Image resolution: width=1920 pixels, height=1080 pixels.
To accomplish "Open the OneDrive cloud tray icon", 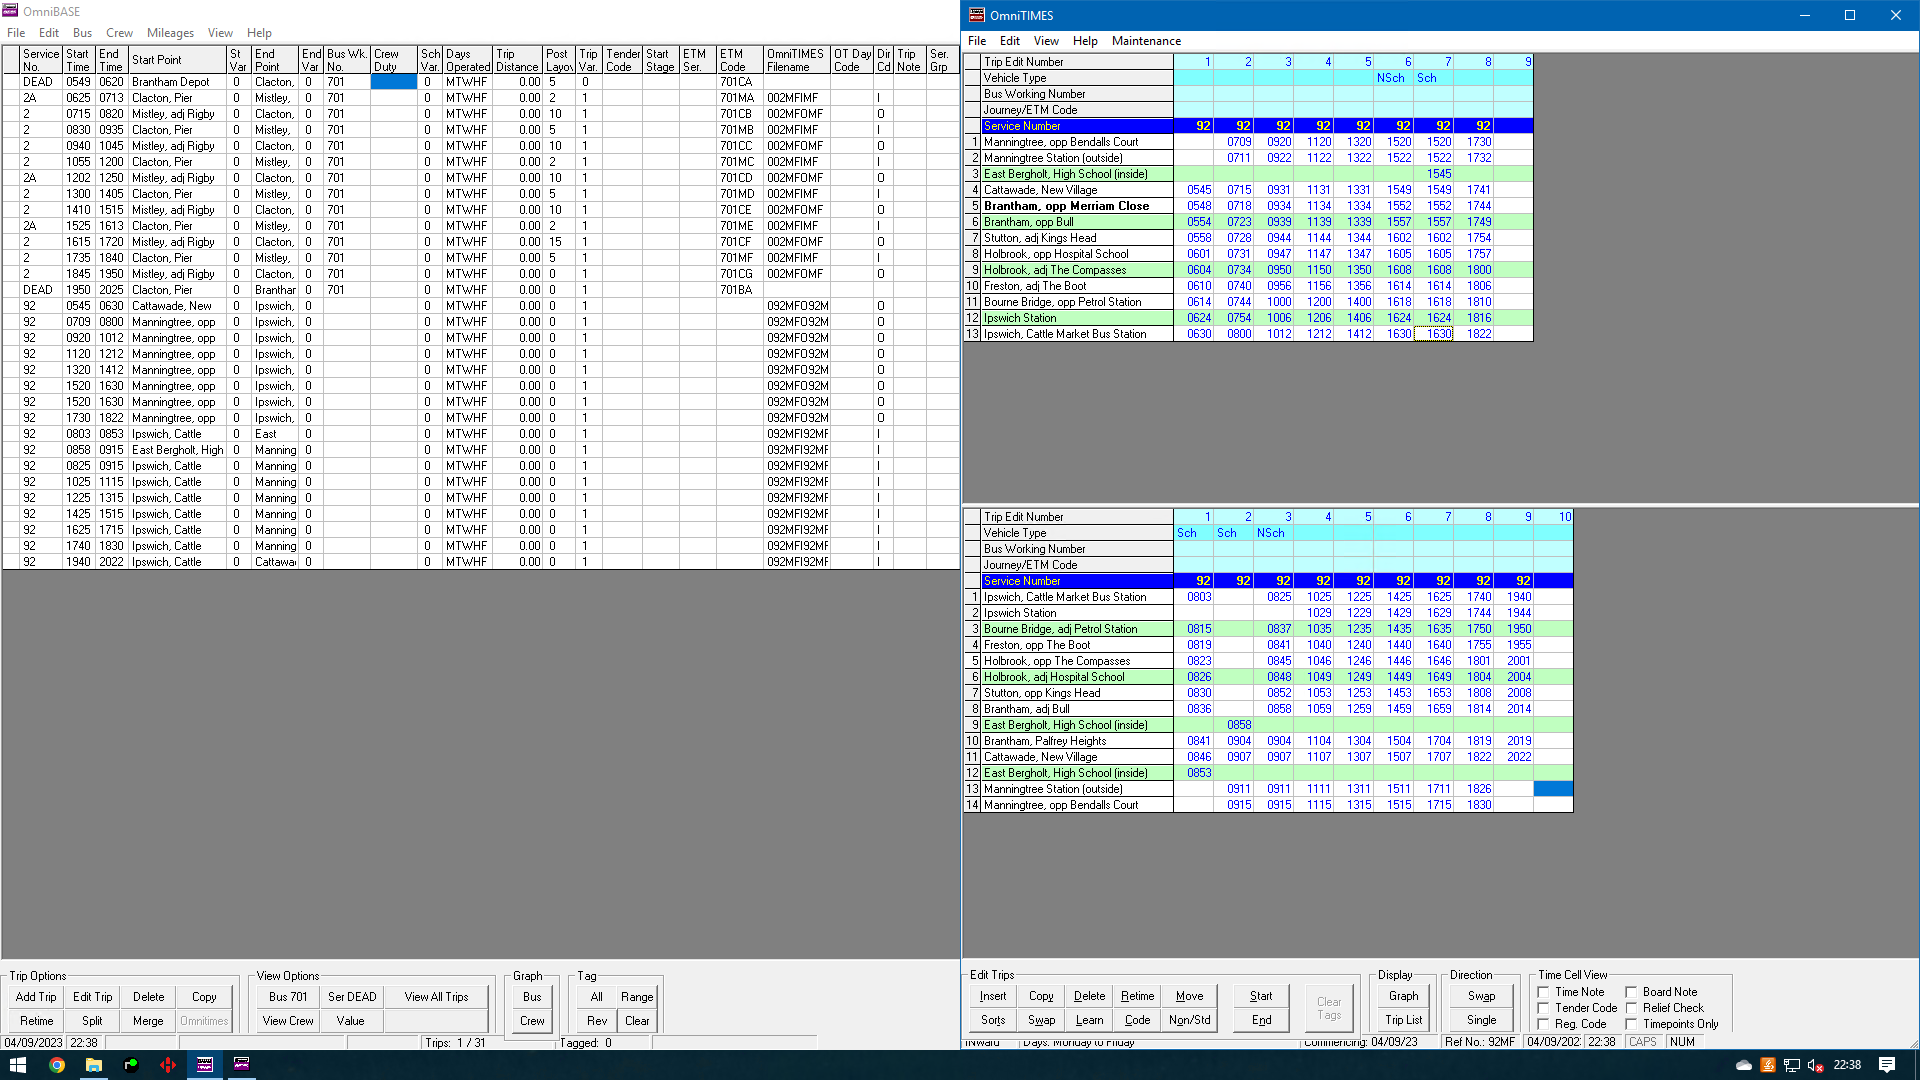I will coord(1743,1065).
